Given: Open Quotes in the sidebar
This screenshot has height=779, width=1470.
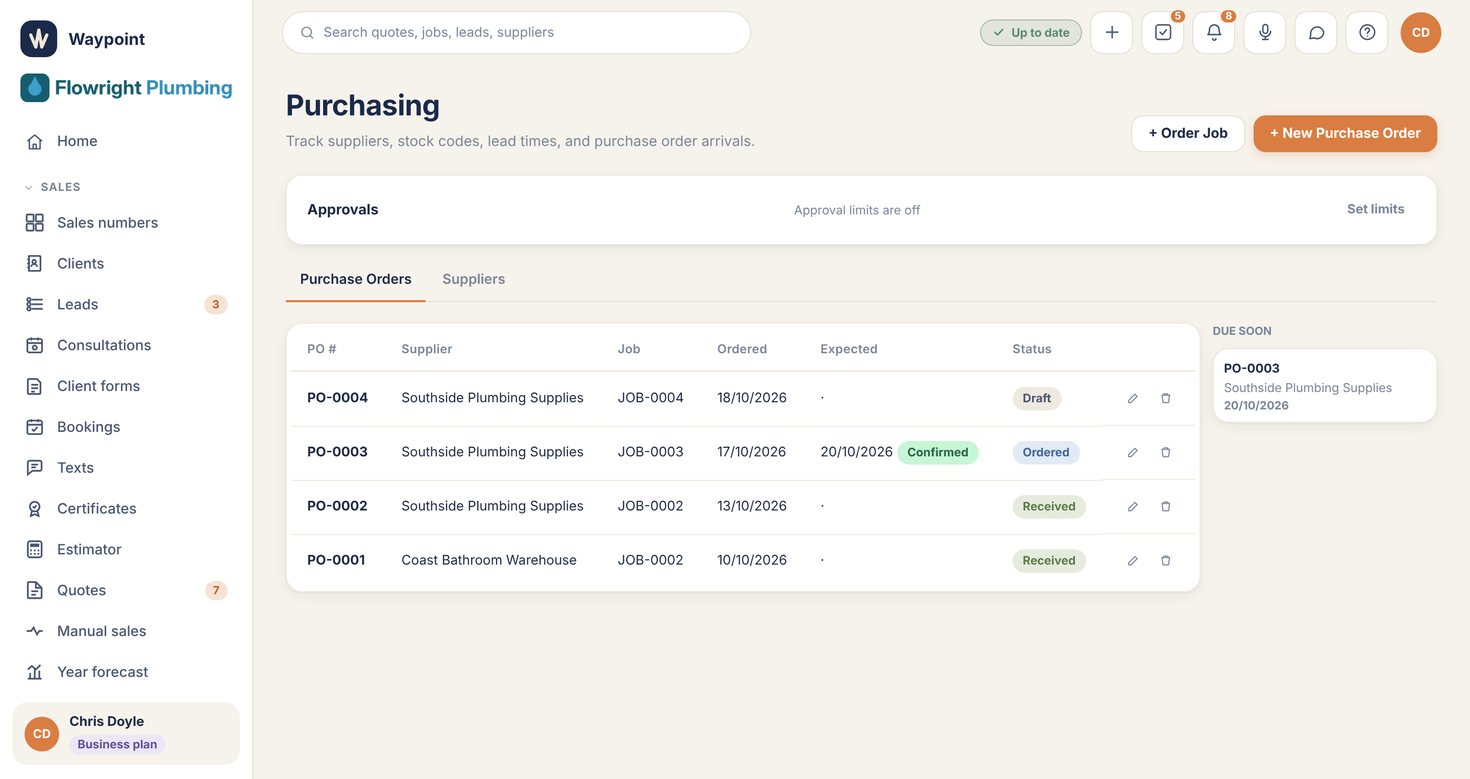Looking at the screenshot, I should pyautogui.click(x=126, y=590).
